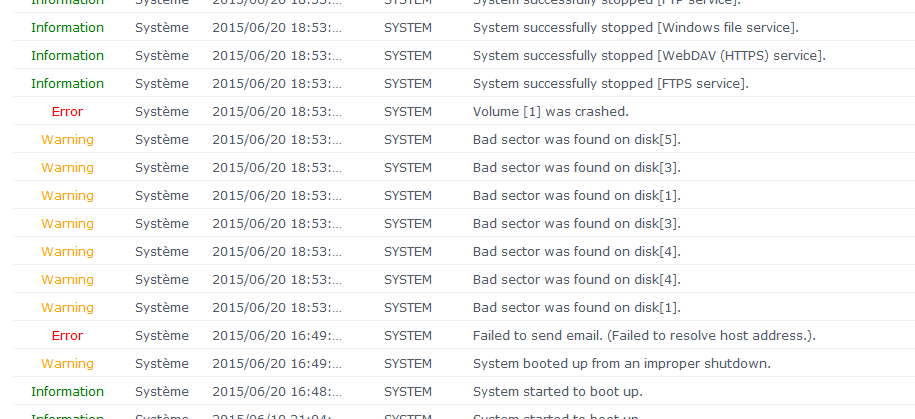The height and width of the screenshot is (419, 915).
Task: Select the 16:48 "System started to boot up" message
Action: click(557, 391)
